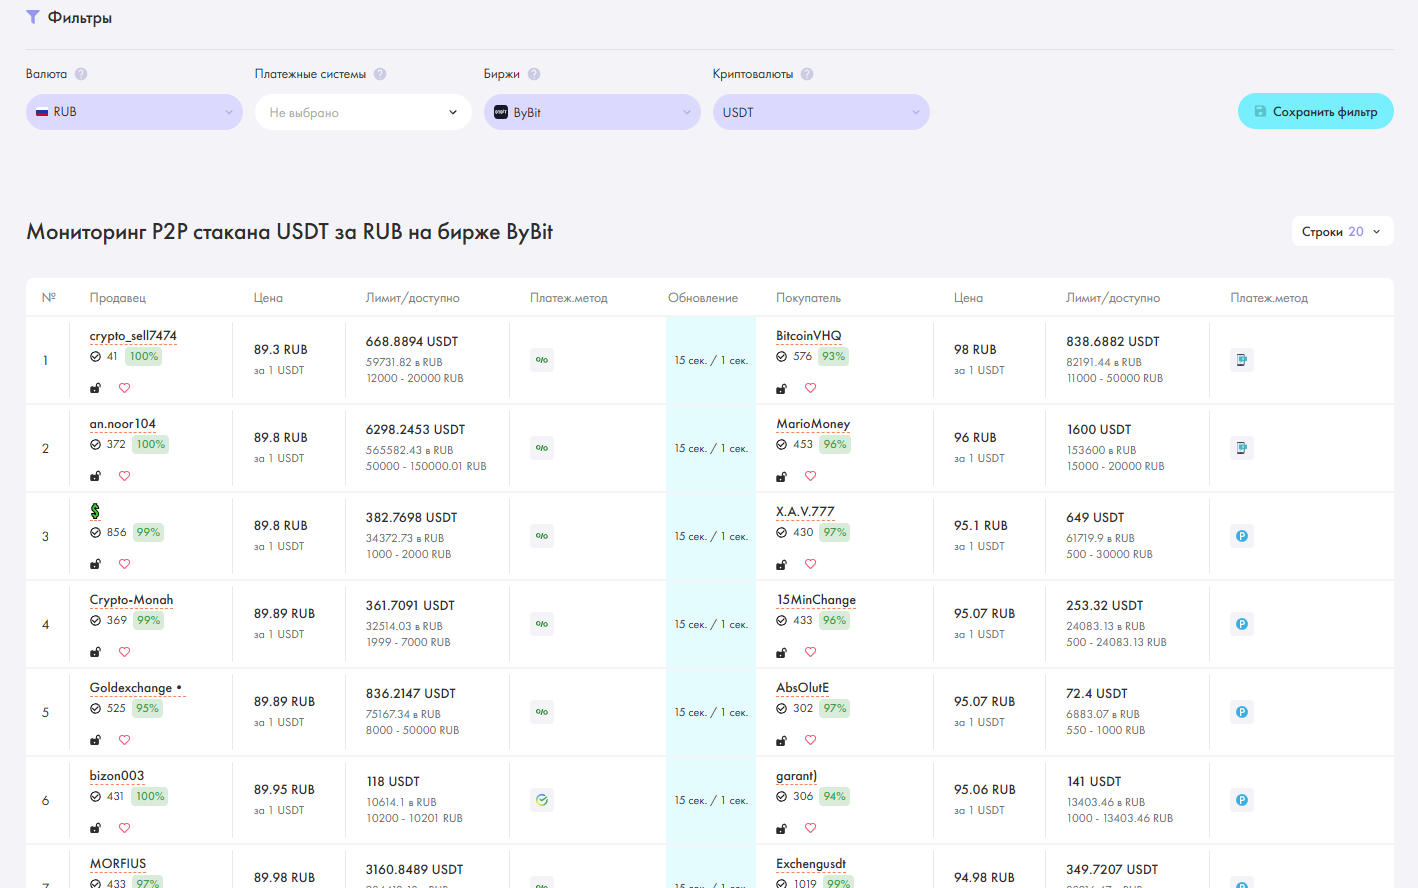Open buyer profile MarioMoney
Screen dimensions: 1418x888
(813, 424)
